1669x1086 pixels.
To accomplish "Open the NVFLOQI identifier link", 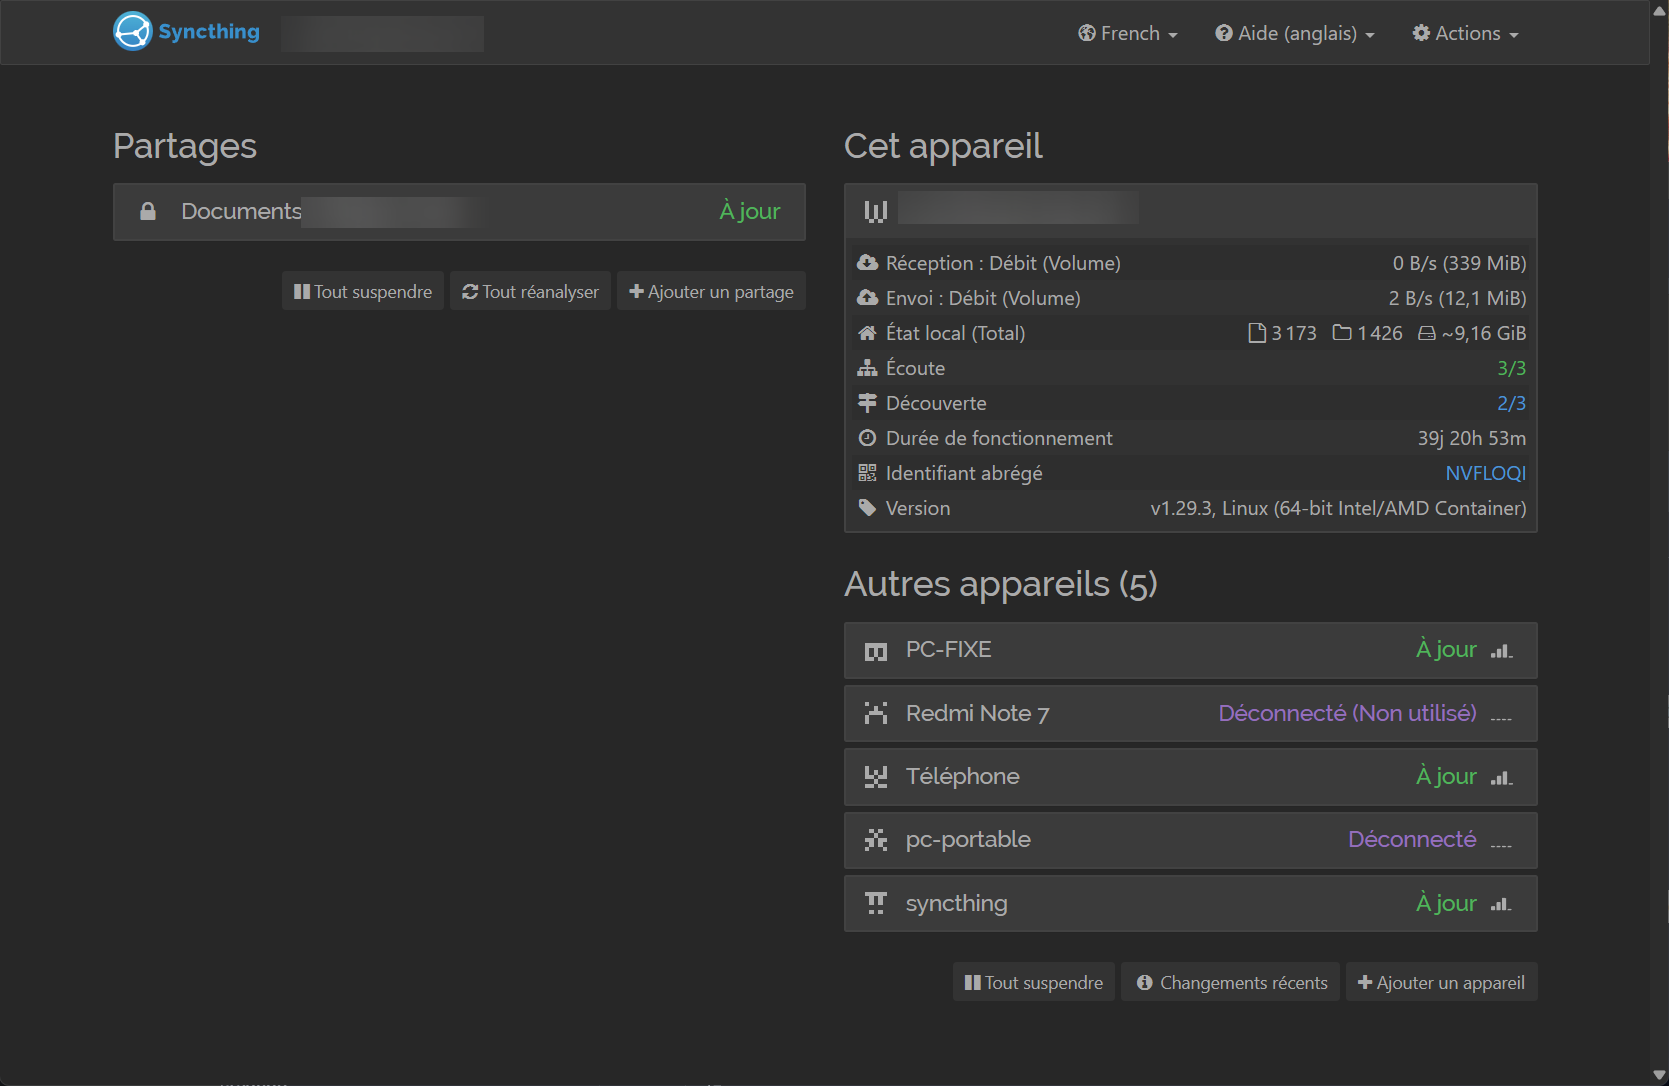I will click(1485, 473).
